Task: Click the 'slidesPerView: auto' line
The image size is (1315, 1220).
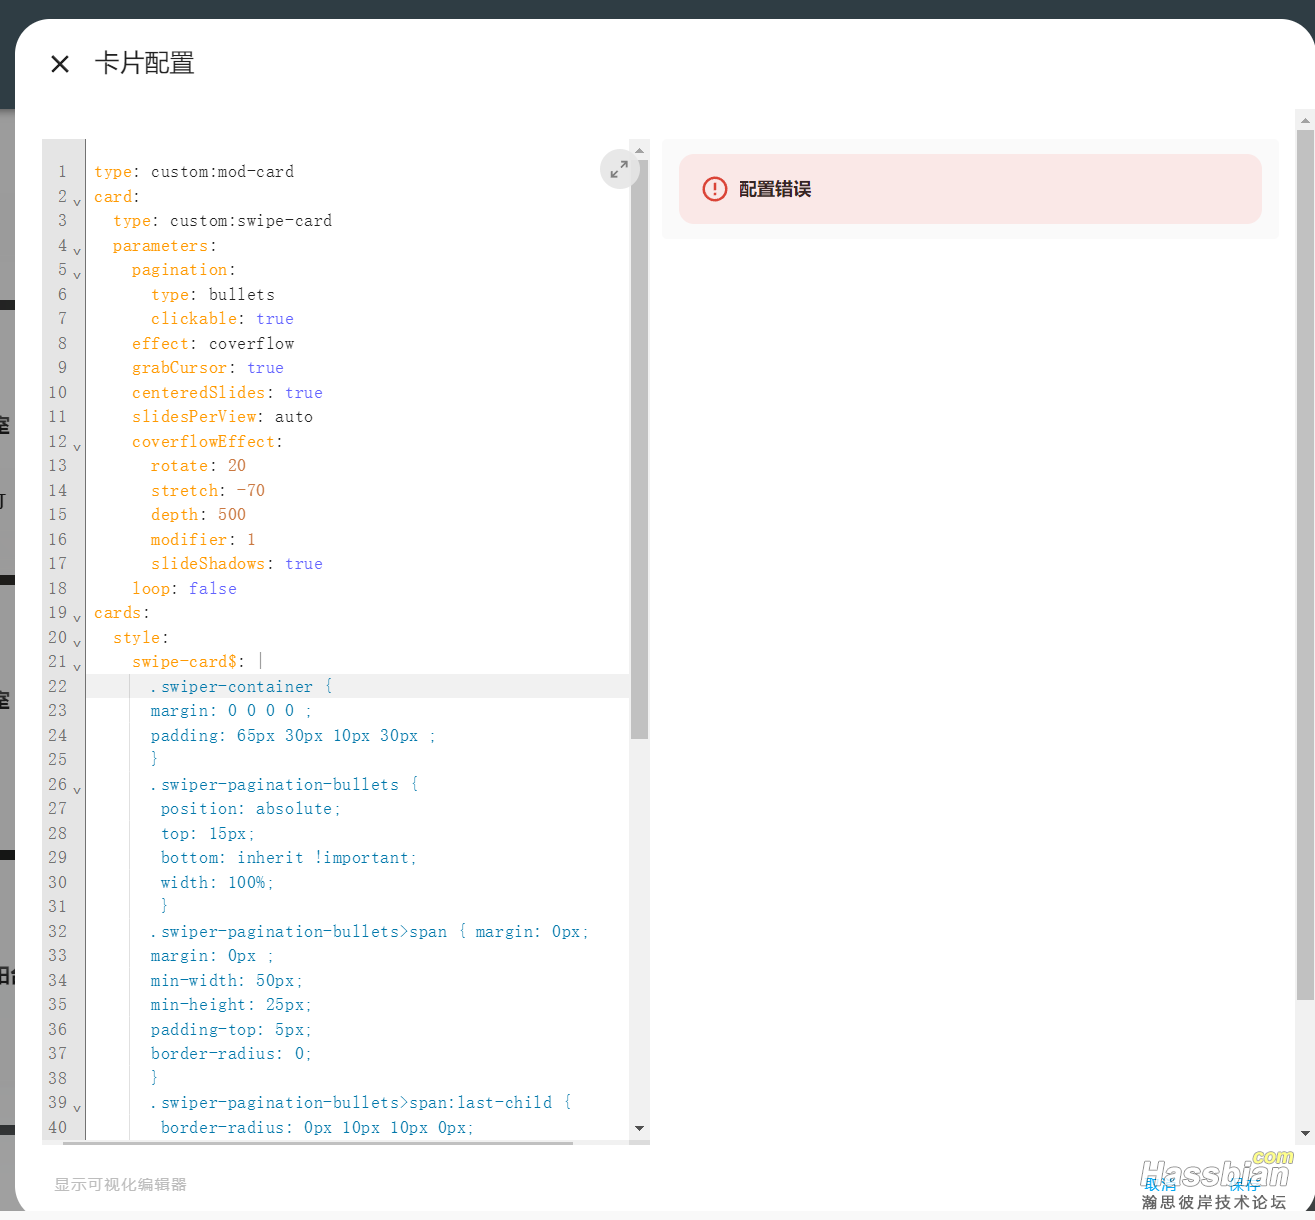Action: (x=222, y=417)
